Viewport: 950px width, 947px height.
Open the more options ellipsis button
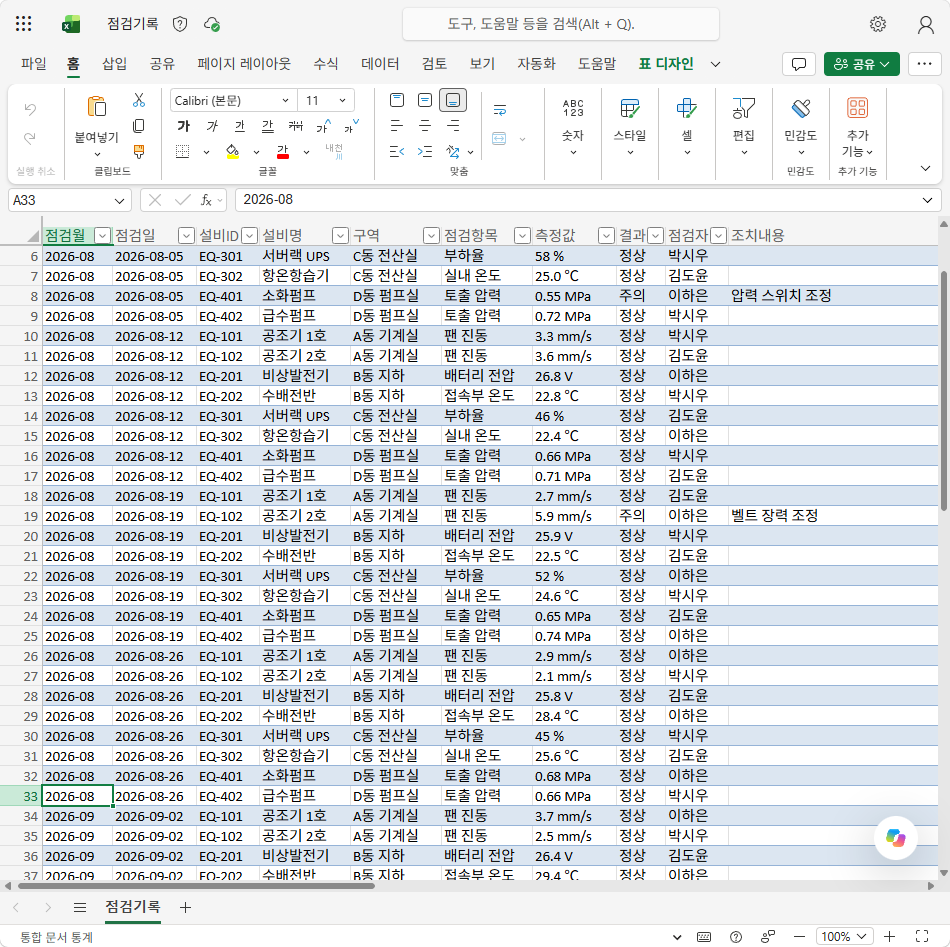click(x=924, y=64)
